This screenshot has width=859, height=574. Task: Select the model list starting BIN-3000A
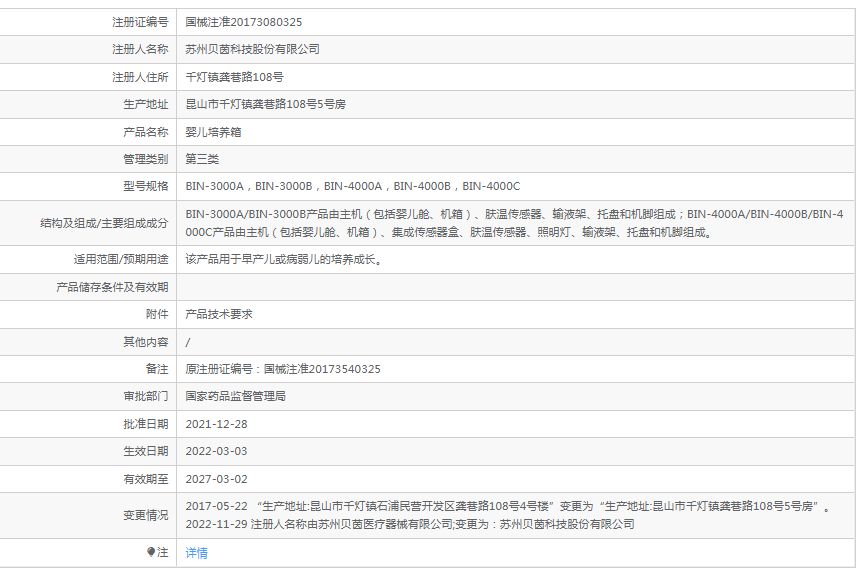pyautogui.click(x=352, y=186)
